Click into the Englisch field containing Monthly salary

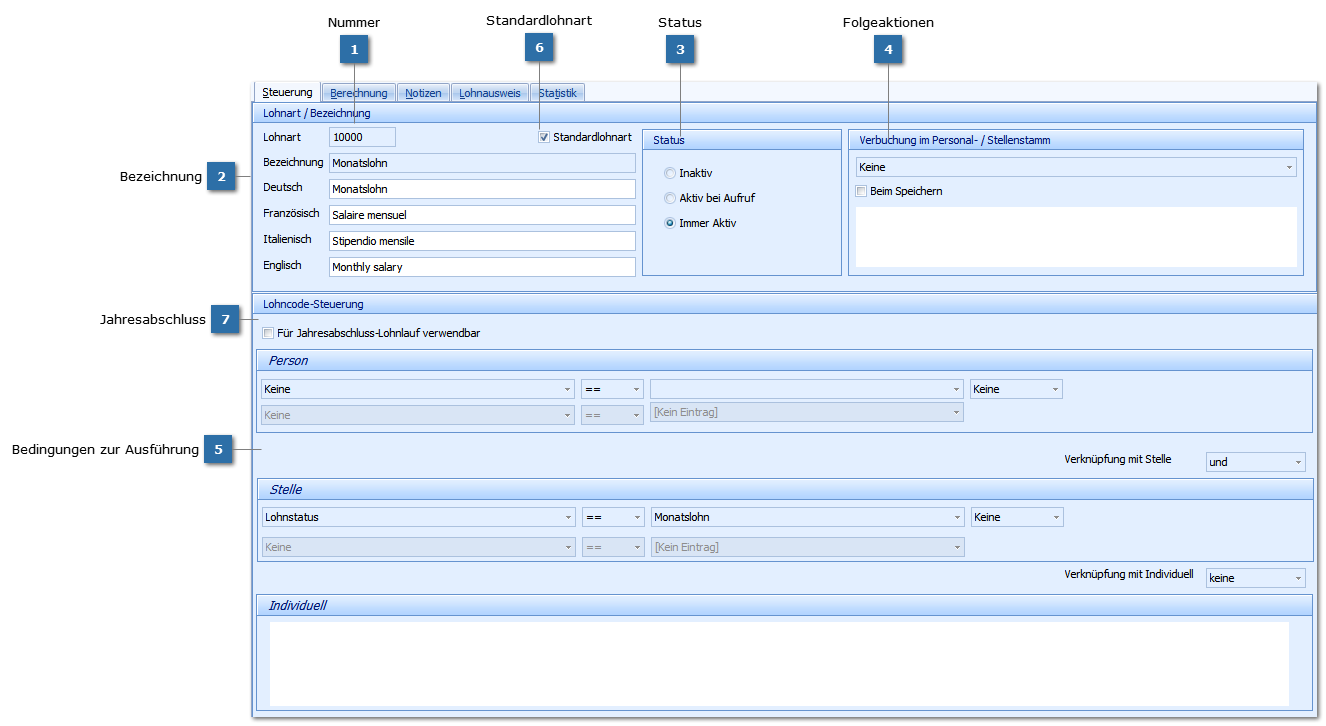pos(482,267)
